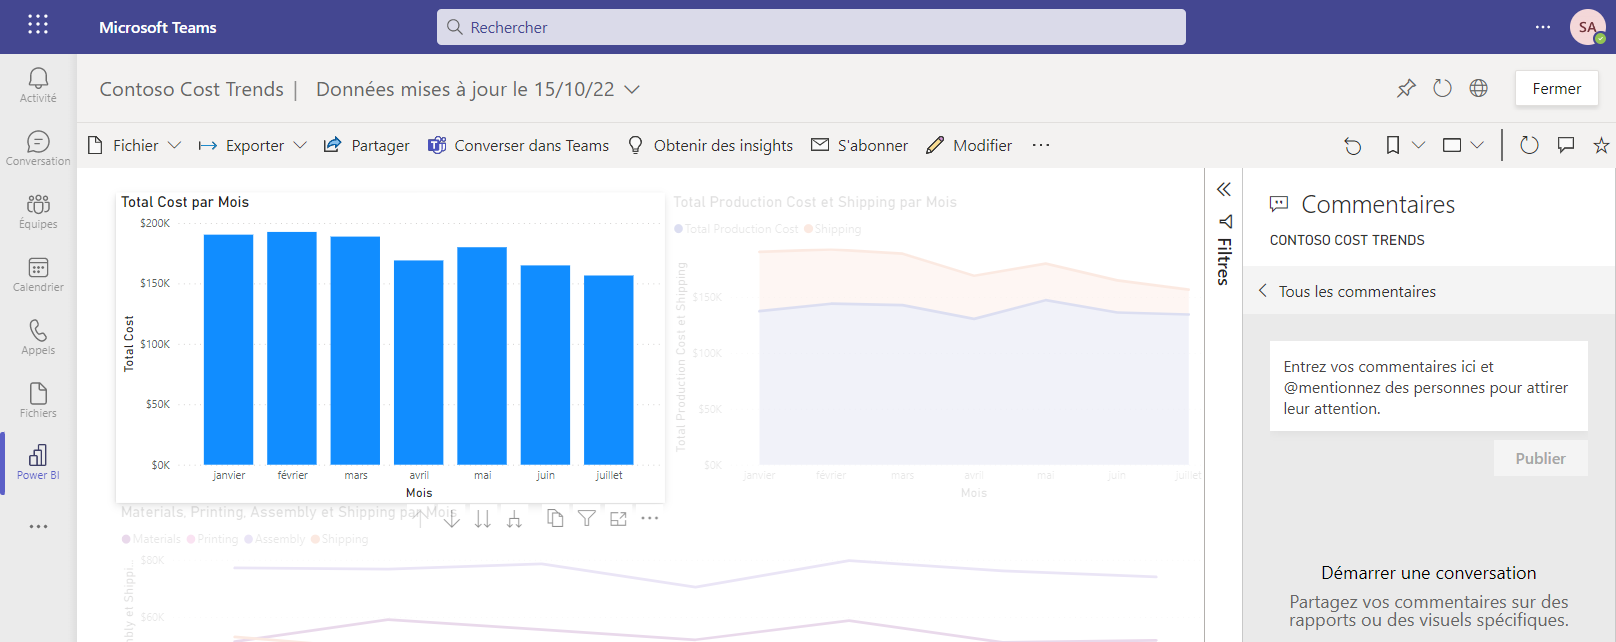Open Calendrier in the sidebar
The image size is (1616, 642).
coord(38,274)
